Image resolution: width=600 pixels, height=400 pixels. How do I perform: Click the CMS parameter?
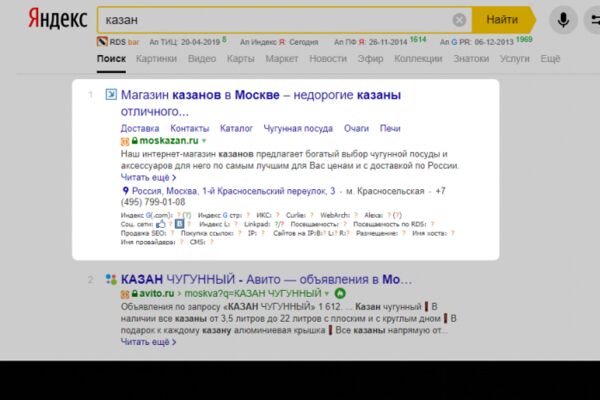tap(201, 242)
